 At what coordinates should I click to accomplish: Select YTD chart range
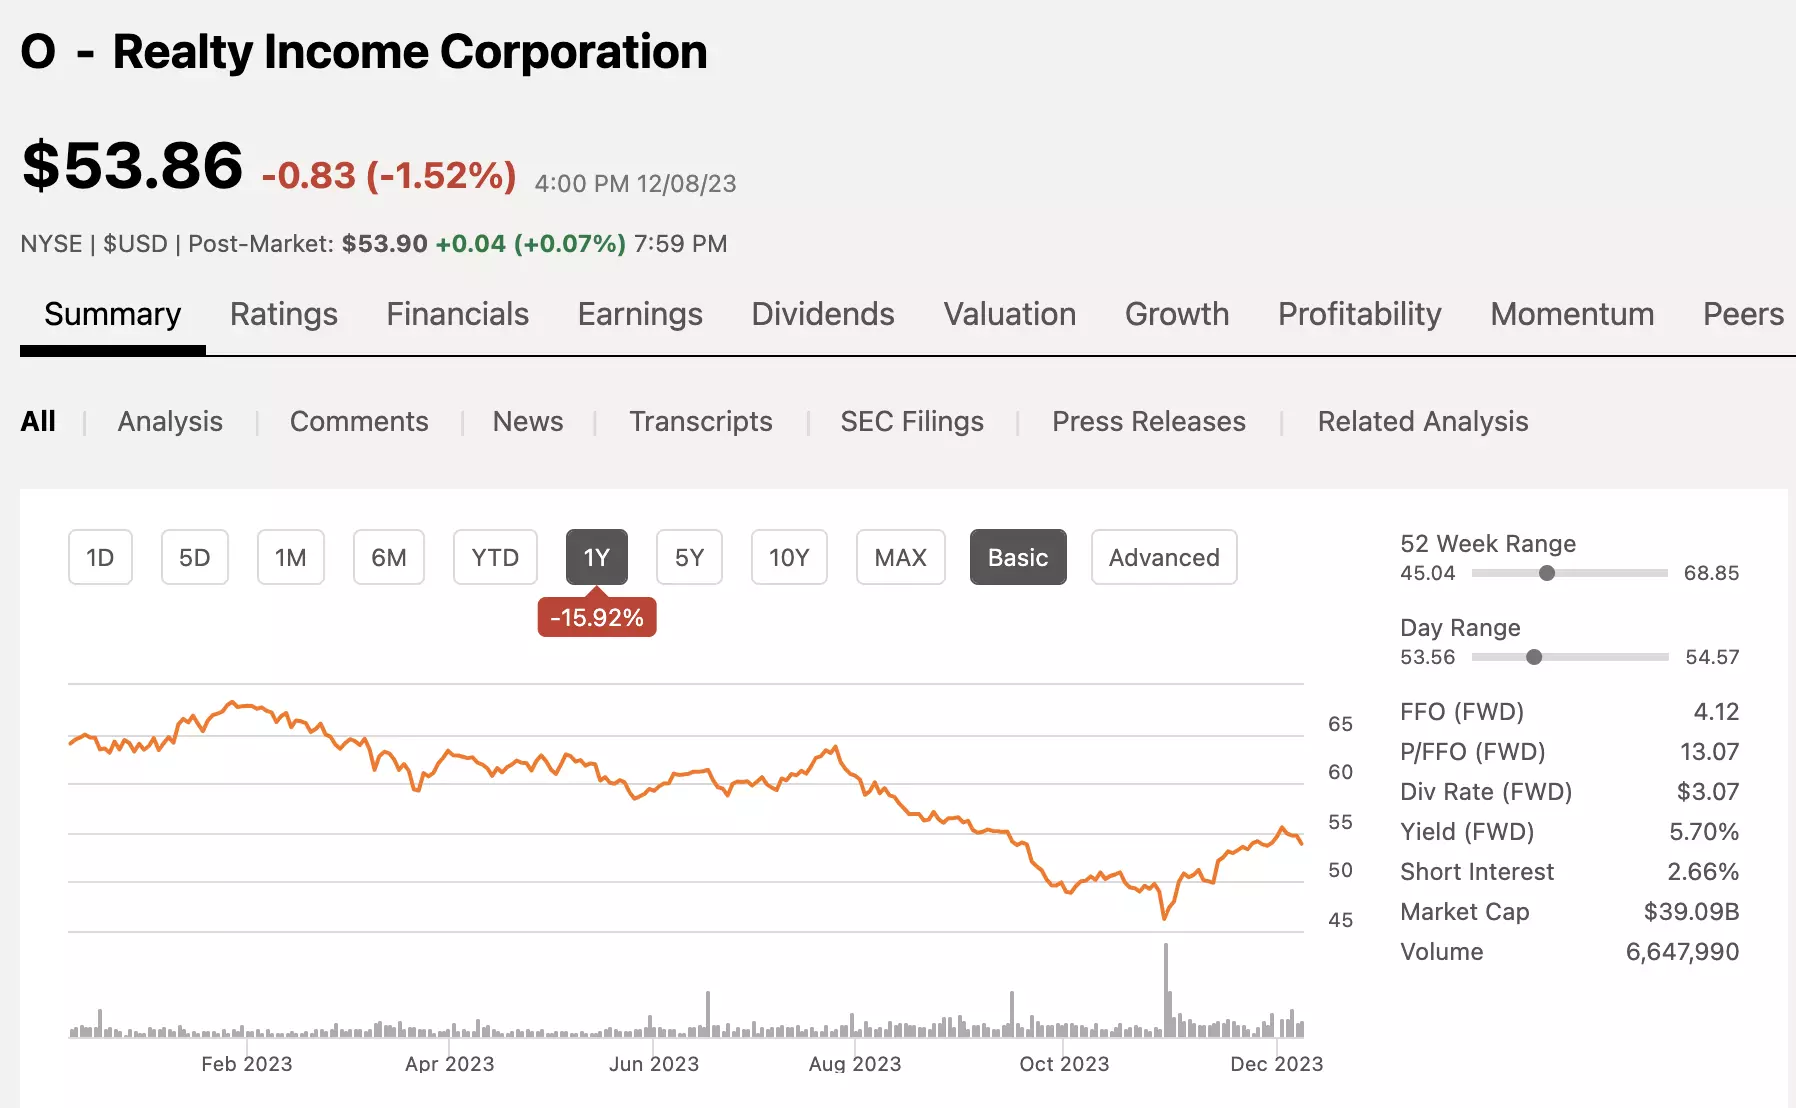(x=495, y=557)
